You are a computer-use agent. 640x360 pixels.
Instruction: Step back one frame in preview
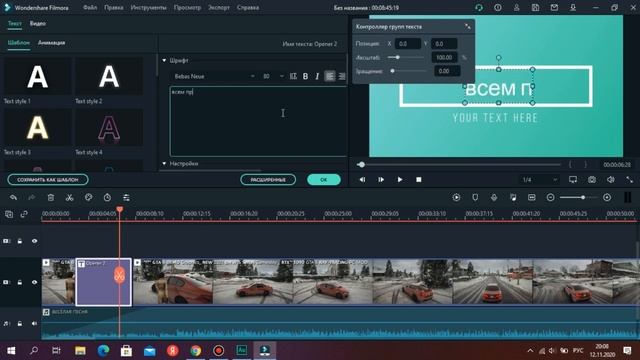tap(362, 180)
